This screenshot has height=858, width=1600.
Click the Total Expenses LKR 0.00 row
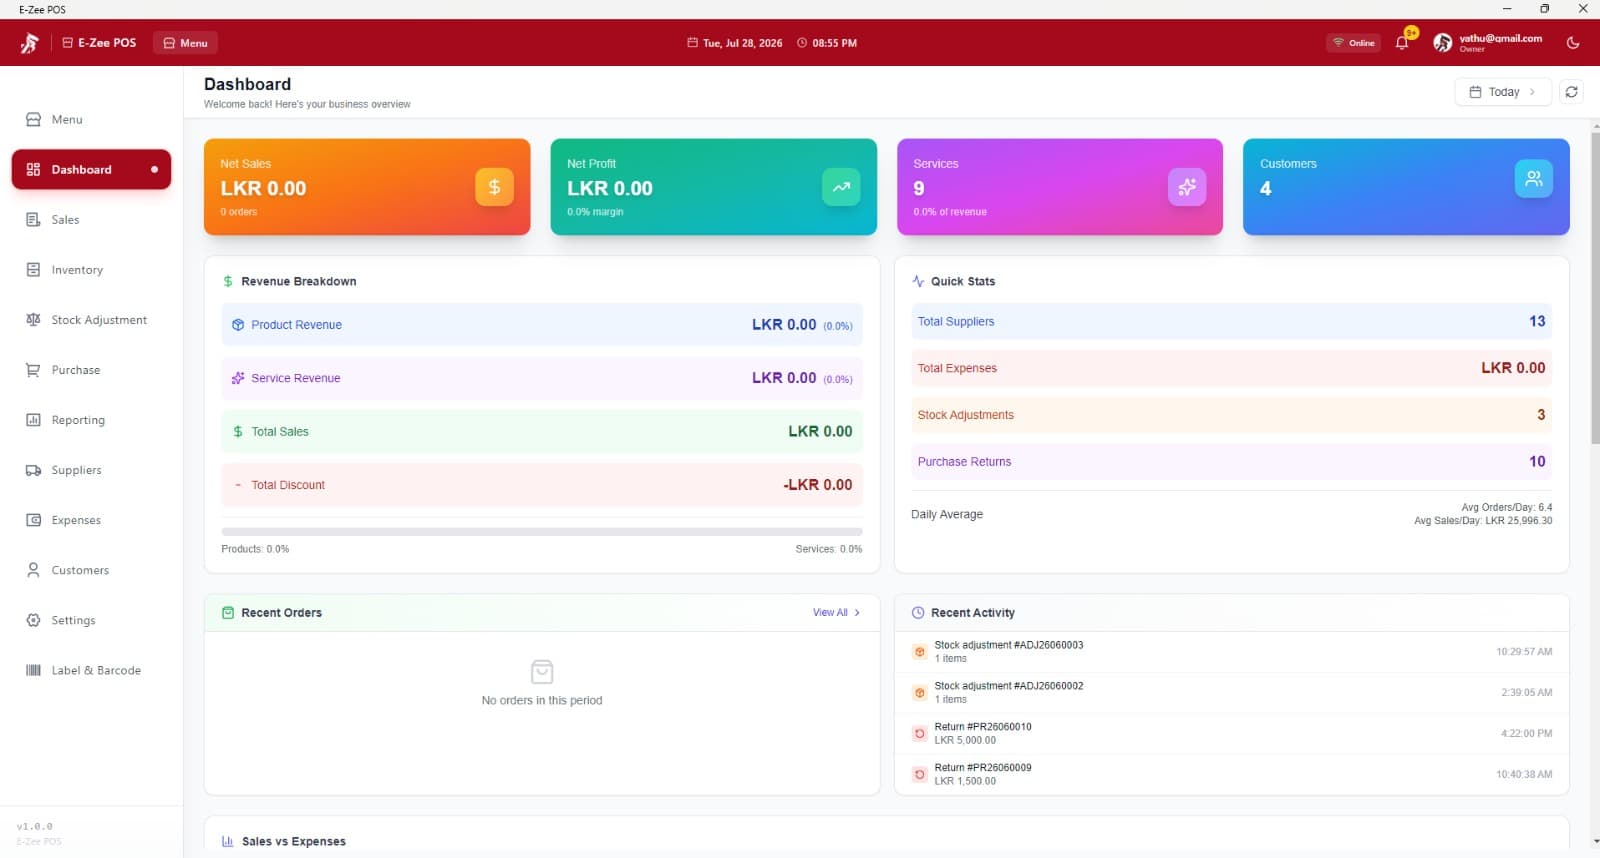1231,368
